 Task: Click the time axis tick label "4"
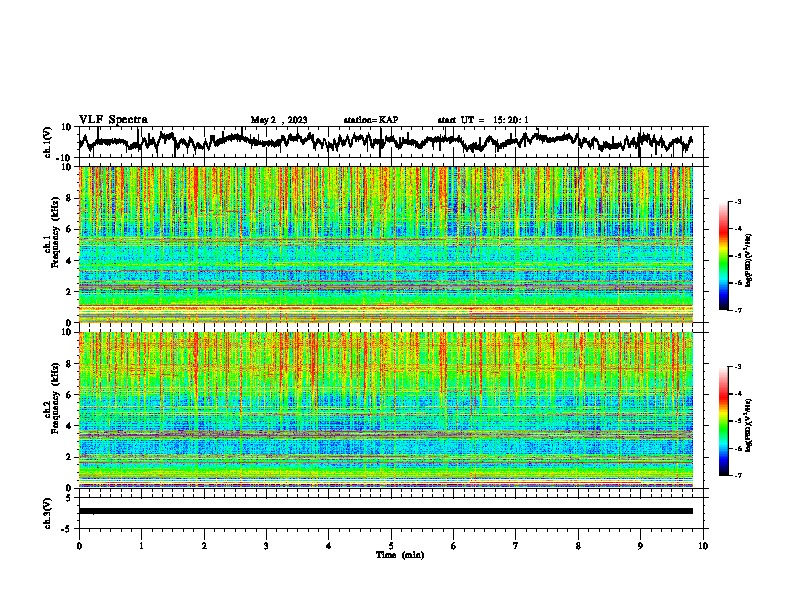pos(329,546)
